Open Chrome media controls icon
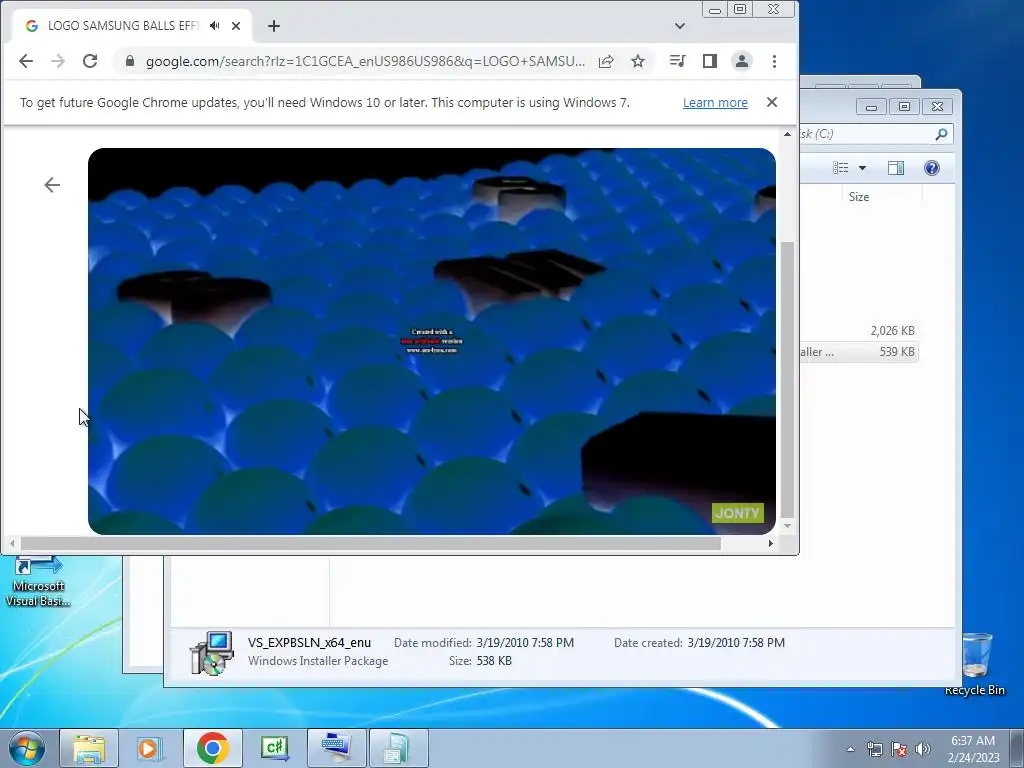This screenshot has width=1024, height=768. click(677, 61)
